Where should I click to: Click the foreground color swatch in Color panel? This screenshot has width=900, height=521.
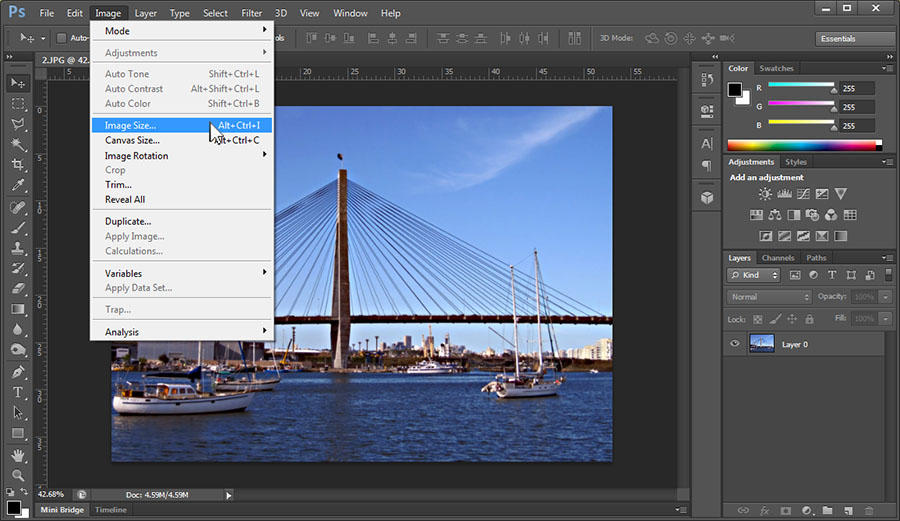(735, 89)
